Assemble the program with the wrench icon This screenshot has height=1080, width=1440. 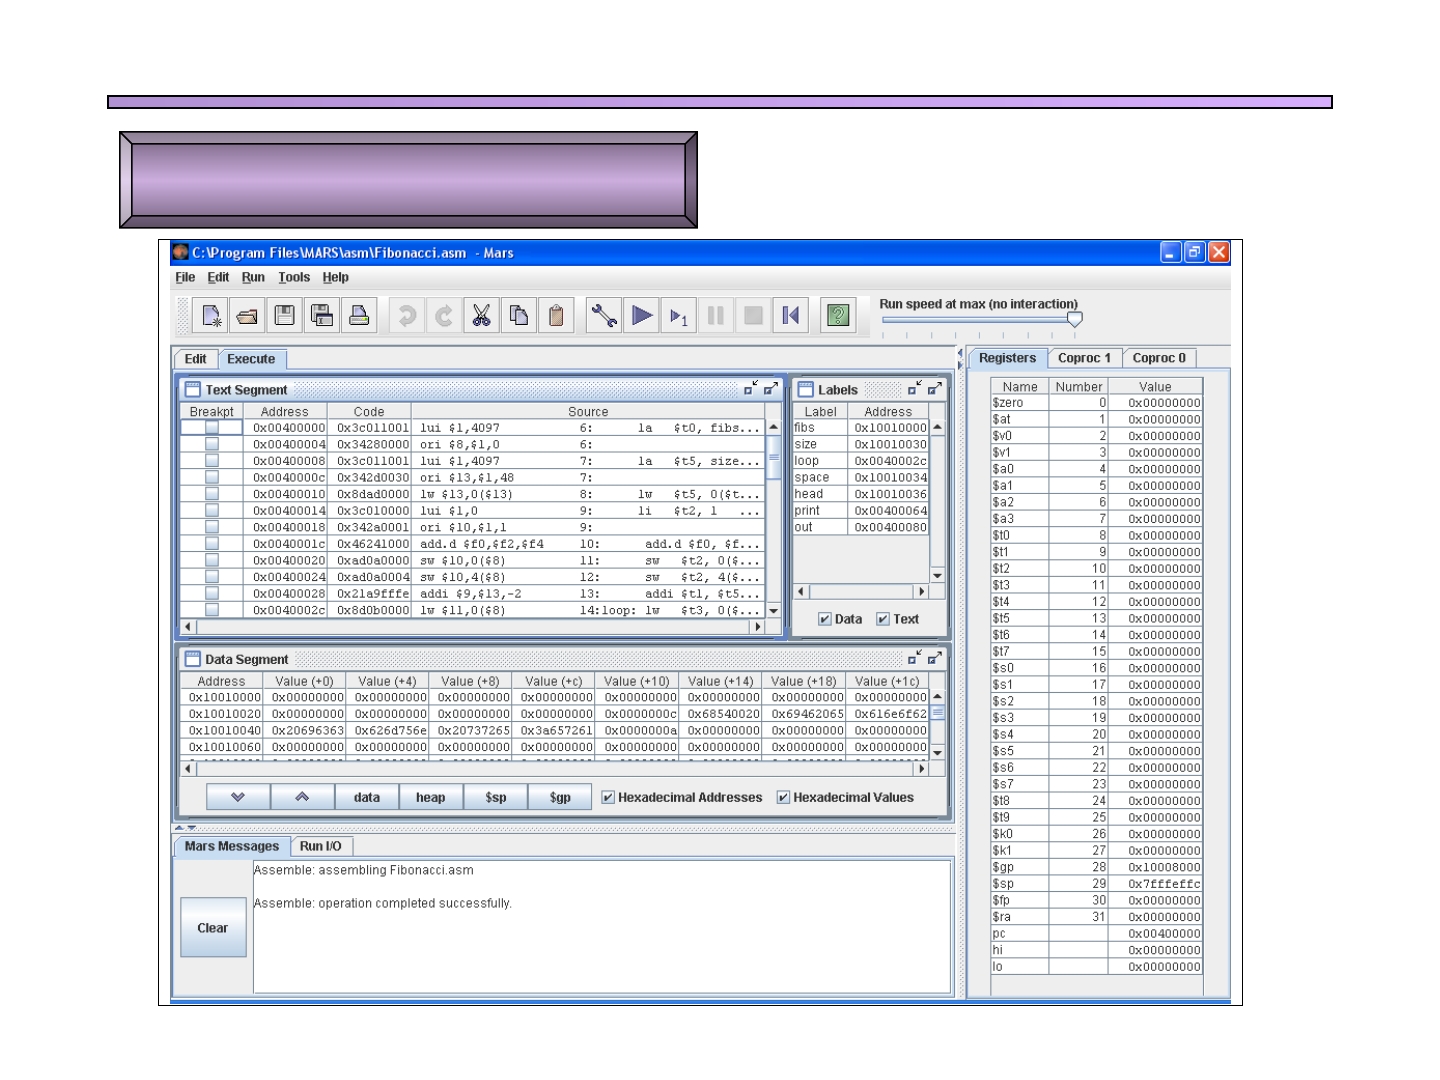pyautogui.click(x=604, y=316)
